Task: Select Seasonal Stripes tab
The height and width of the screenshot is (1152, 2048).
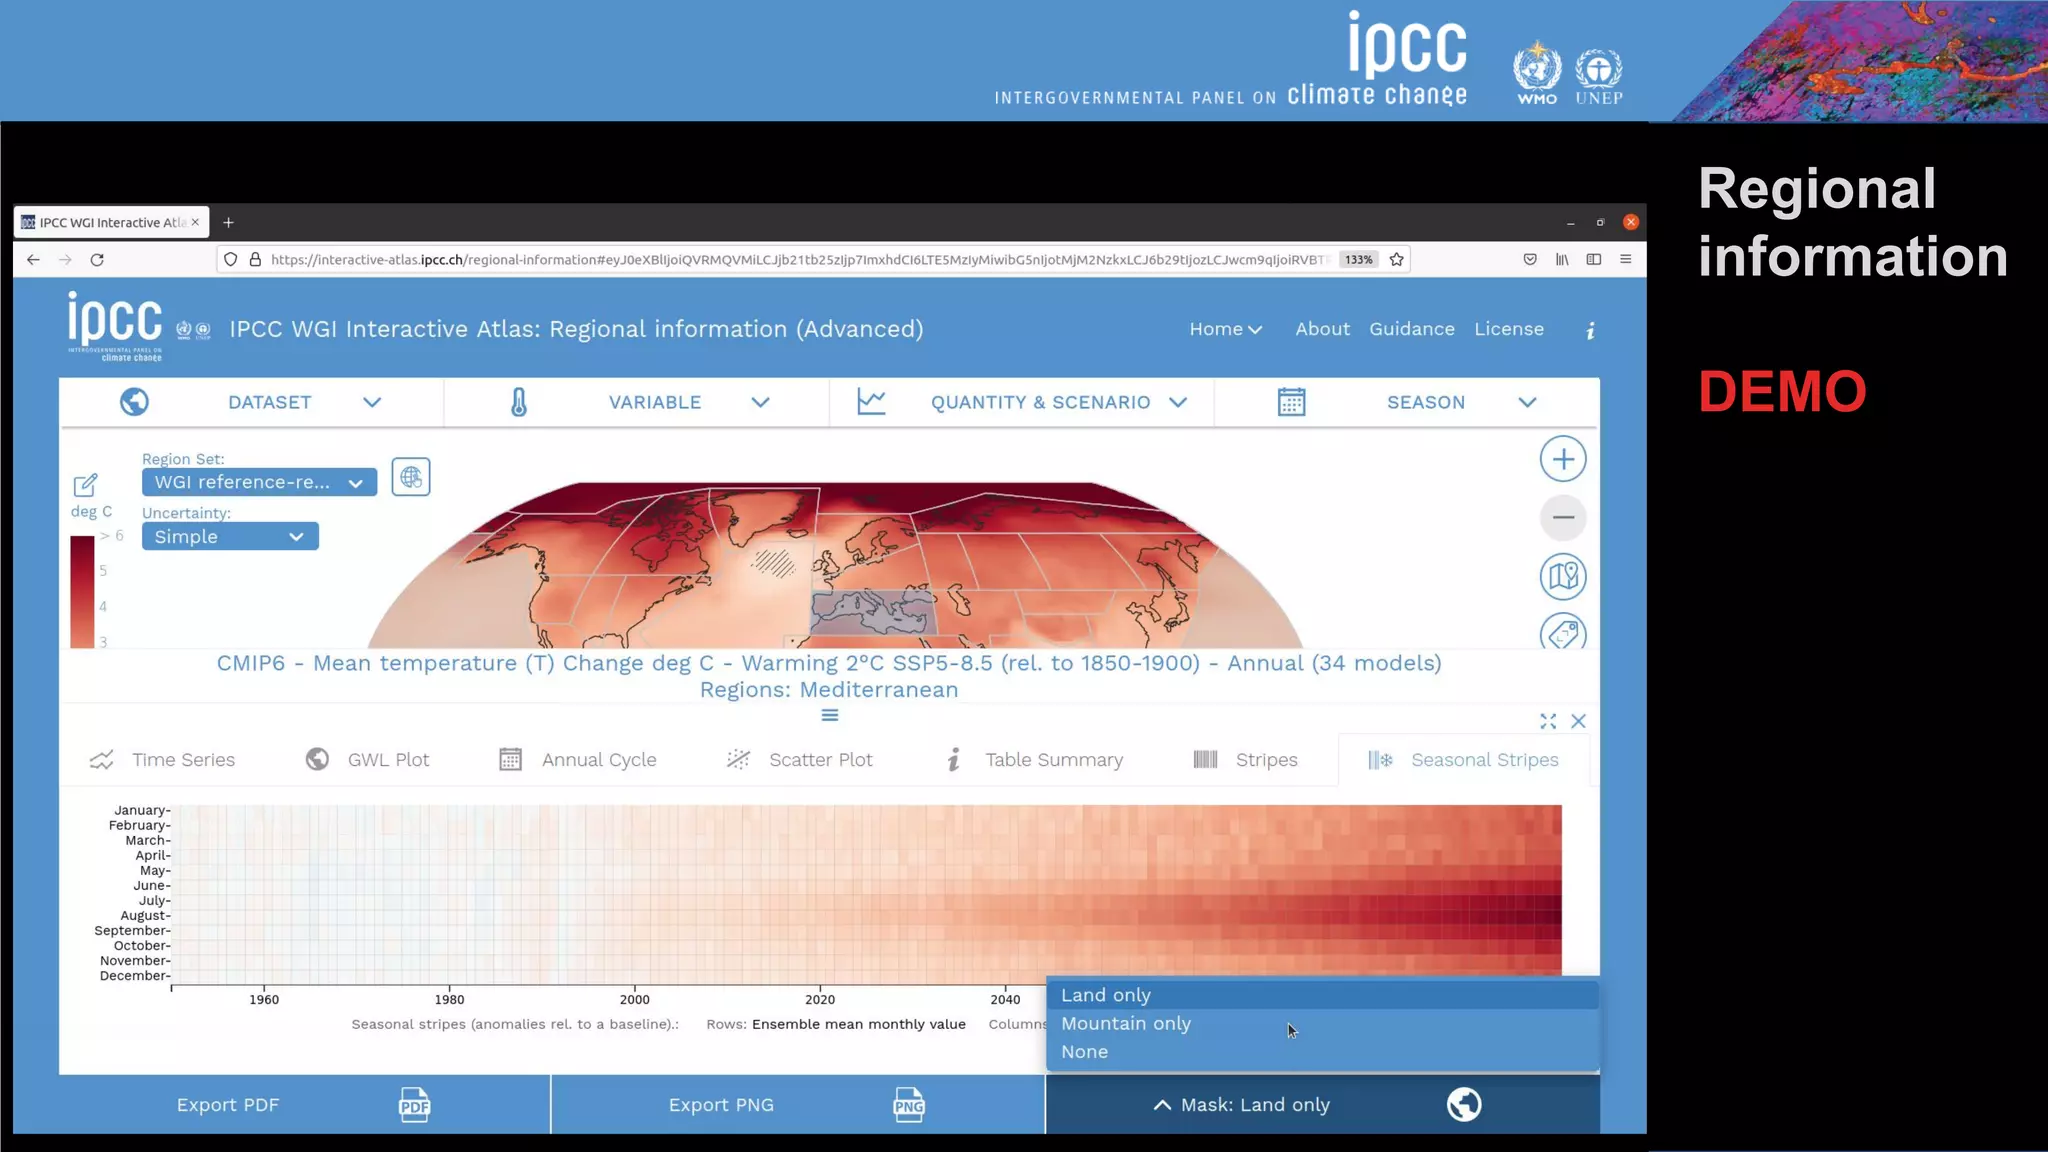Action: pyautogui.click(x=1463, y=760)
